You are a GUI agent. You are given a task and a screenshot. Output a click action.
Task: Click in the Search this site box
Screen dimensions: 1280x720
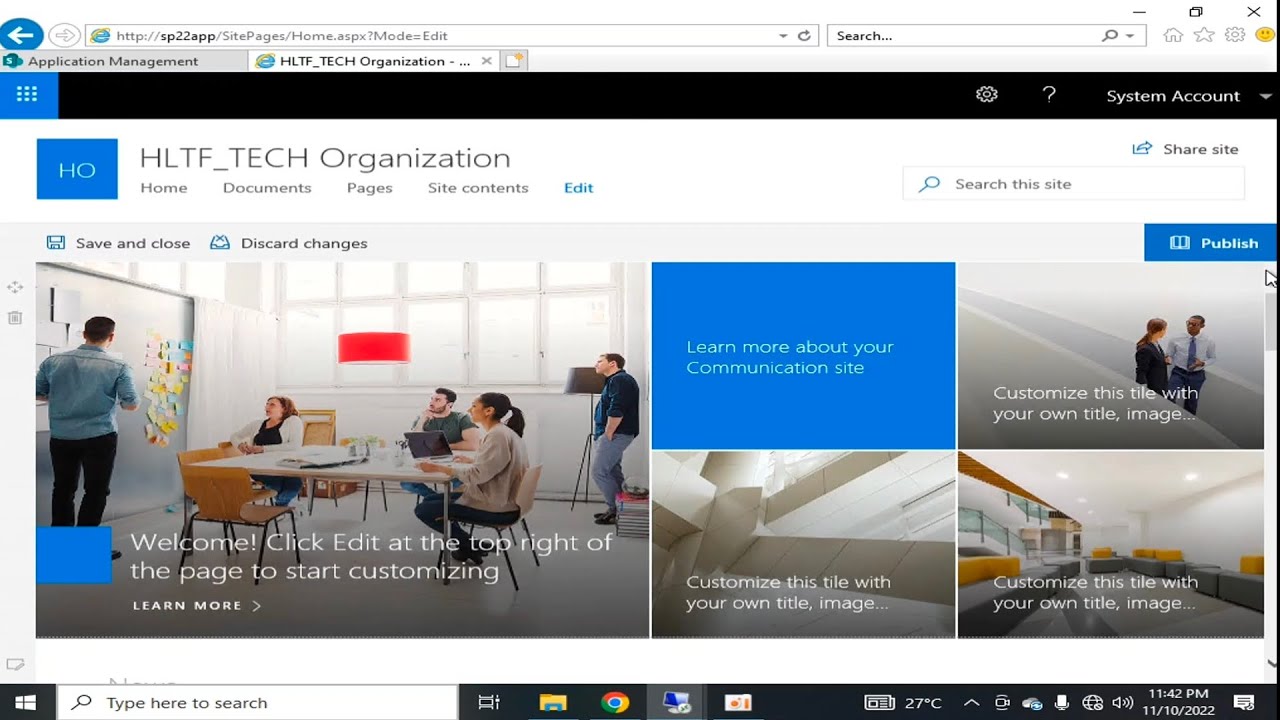tap(1074, 184)
